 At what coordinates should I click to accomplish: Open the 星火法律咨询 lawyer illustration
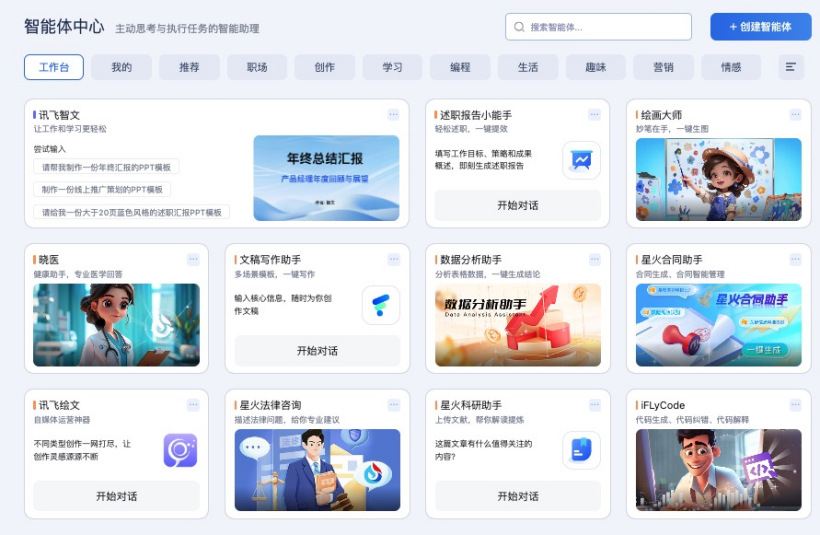click(317, 470)
